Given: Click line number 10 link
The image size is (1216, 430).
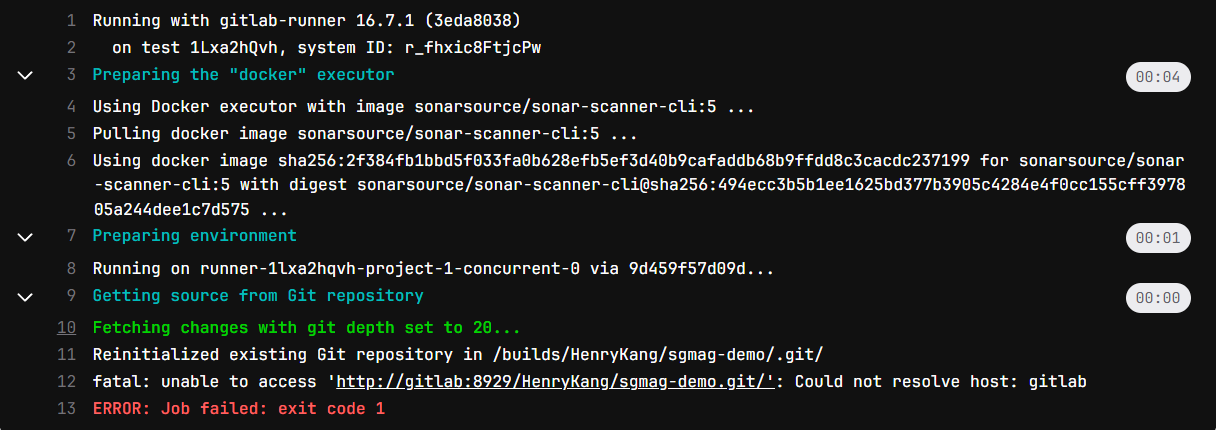Looking at the screenshot, I should pos(67,327).
